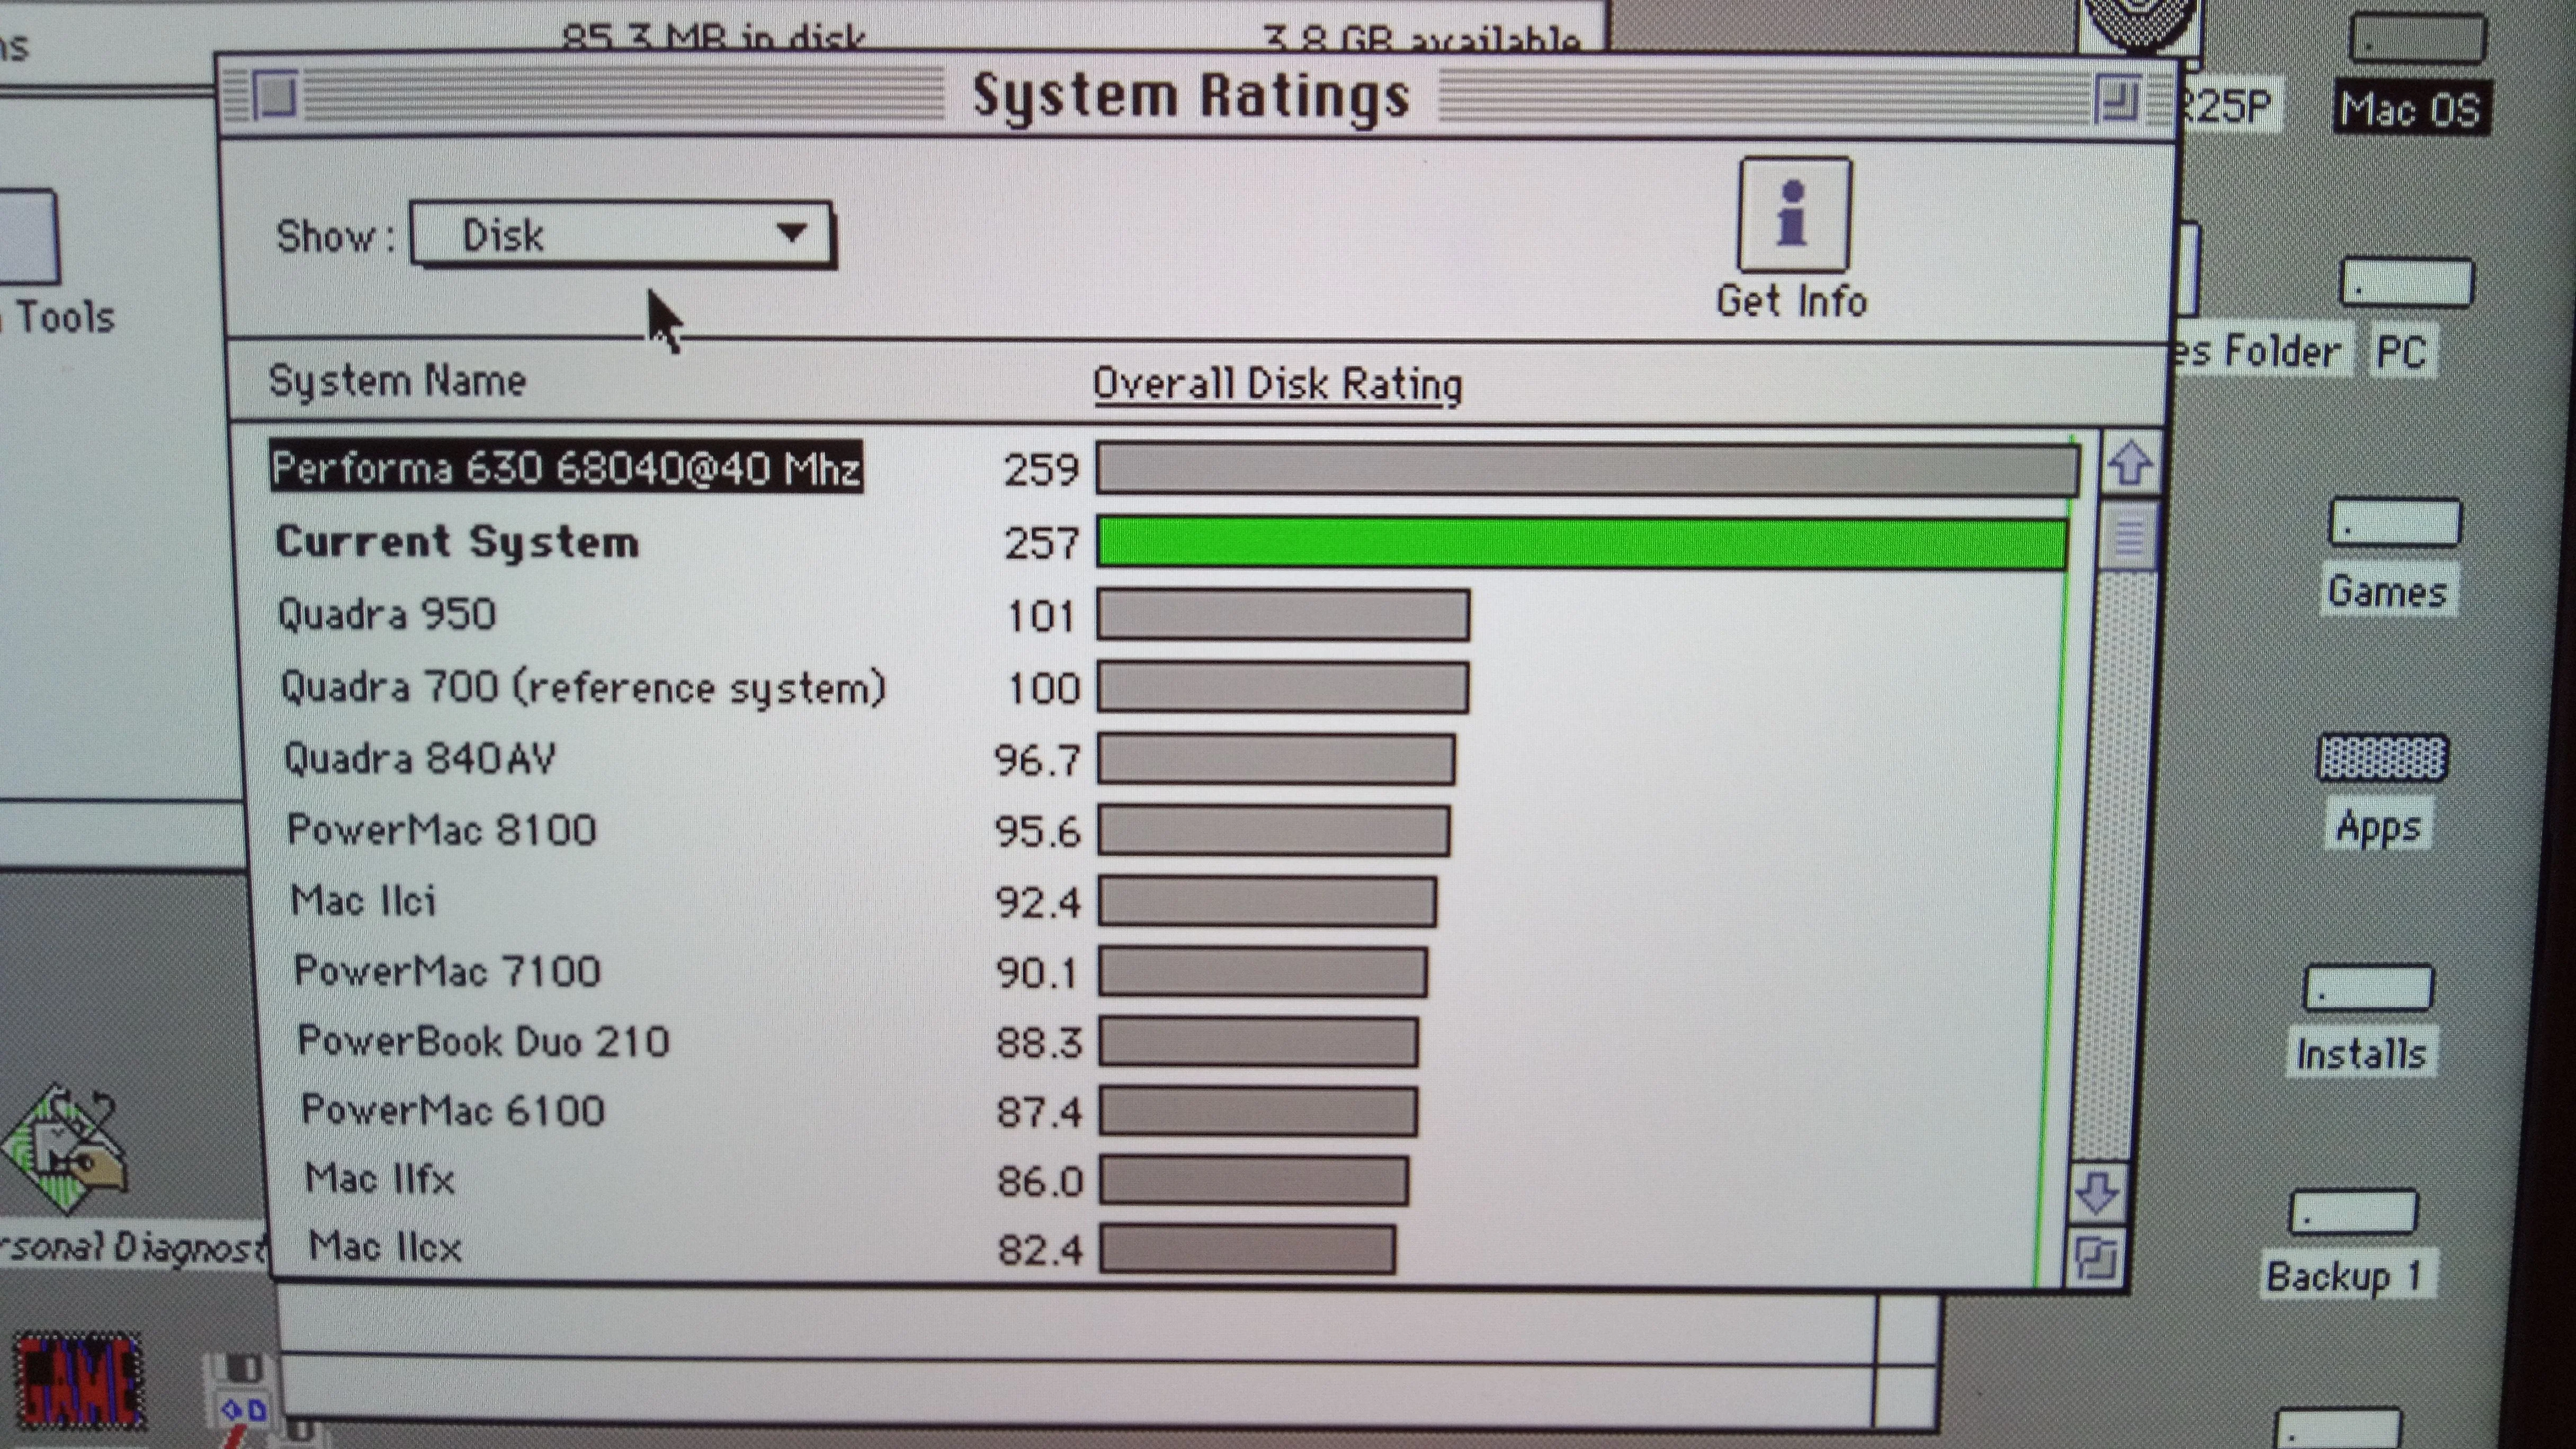
Task: Click the scrollbar thumb in ratings list
Action: 2129,536
